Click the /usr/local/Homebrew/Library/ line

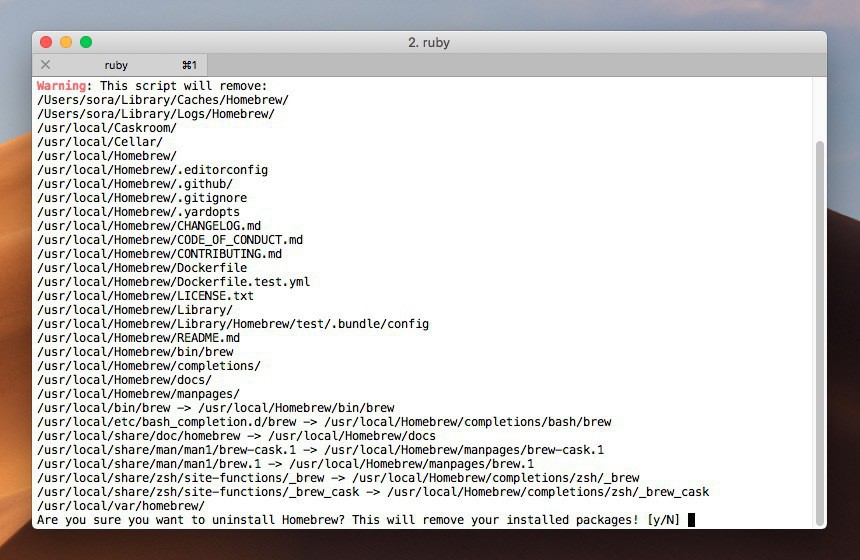tap(135, 310)
